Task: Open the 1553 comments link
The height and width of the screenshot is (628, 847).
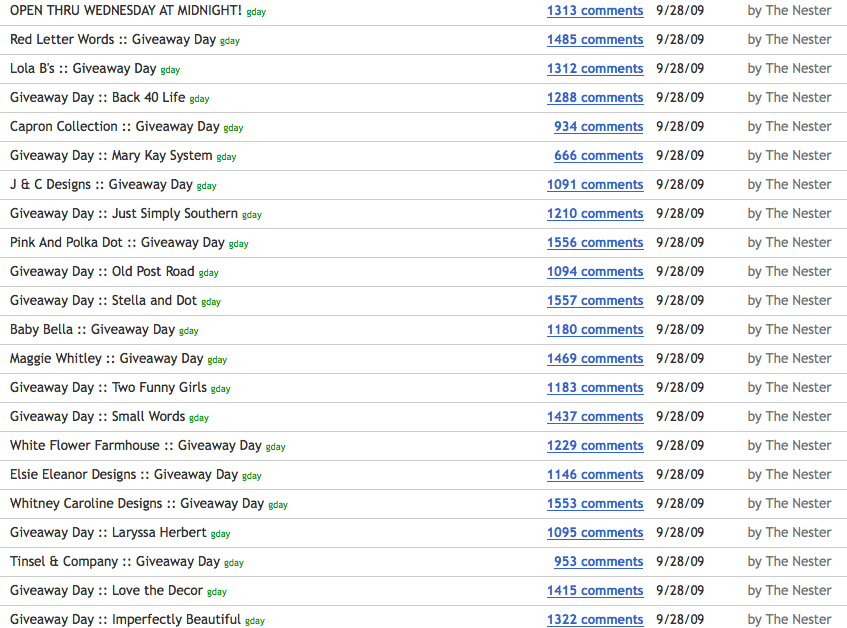Action: click(x=595, y=503)
